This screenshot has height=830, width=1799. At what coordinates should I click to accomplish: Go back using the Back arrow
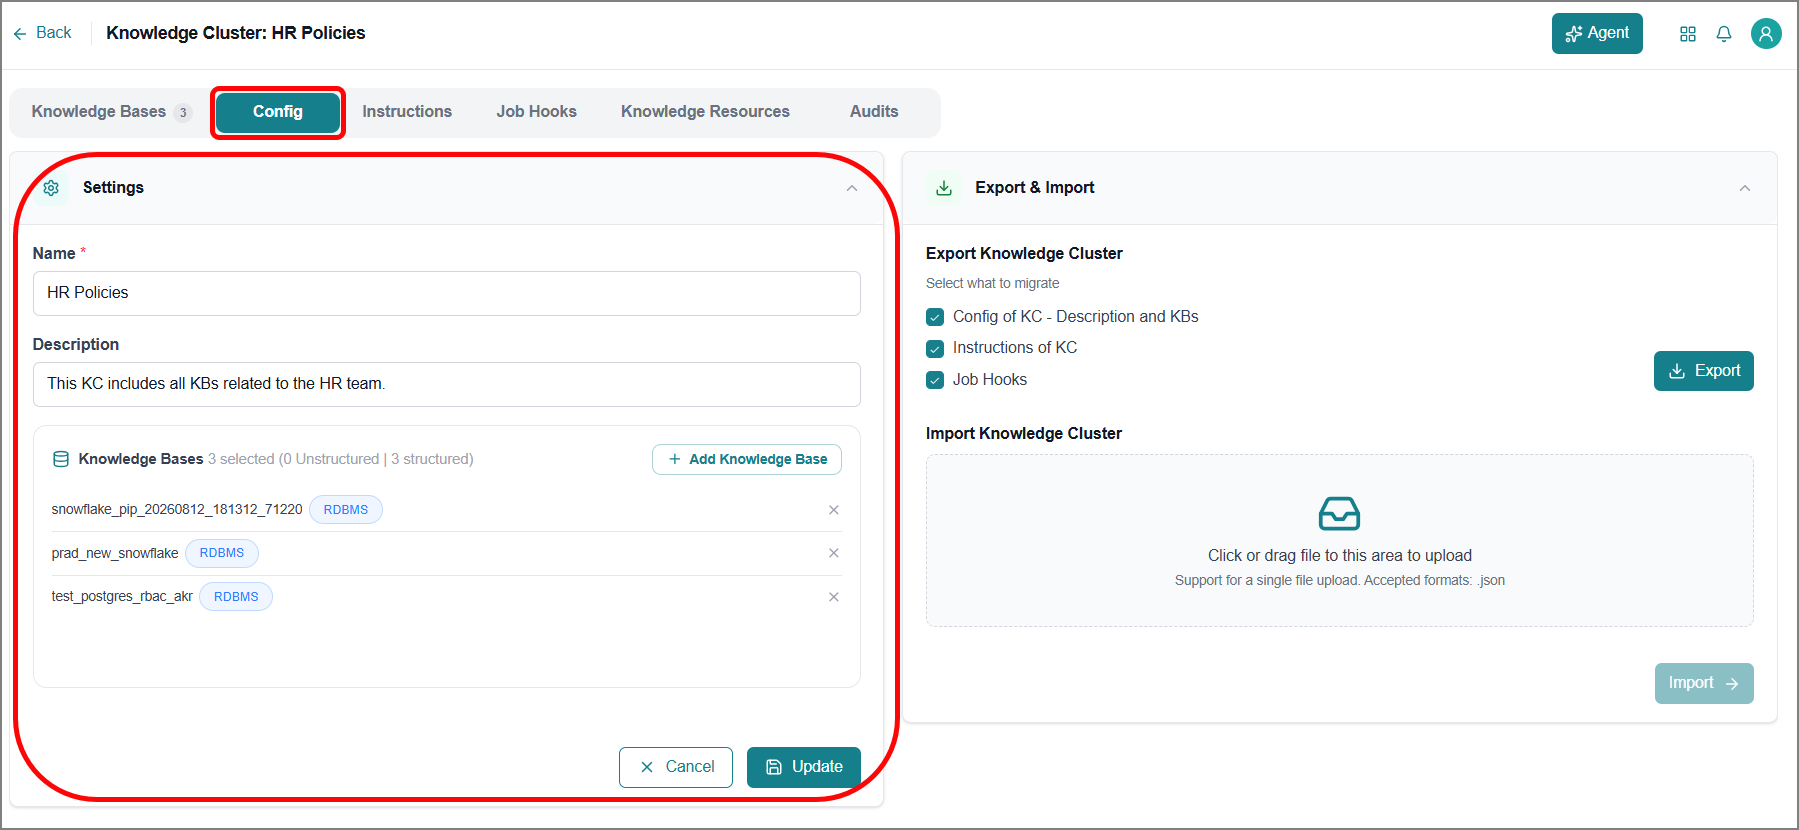(x=42, y=33)
